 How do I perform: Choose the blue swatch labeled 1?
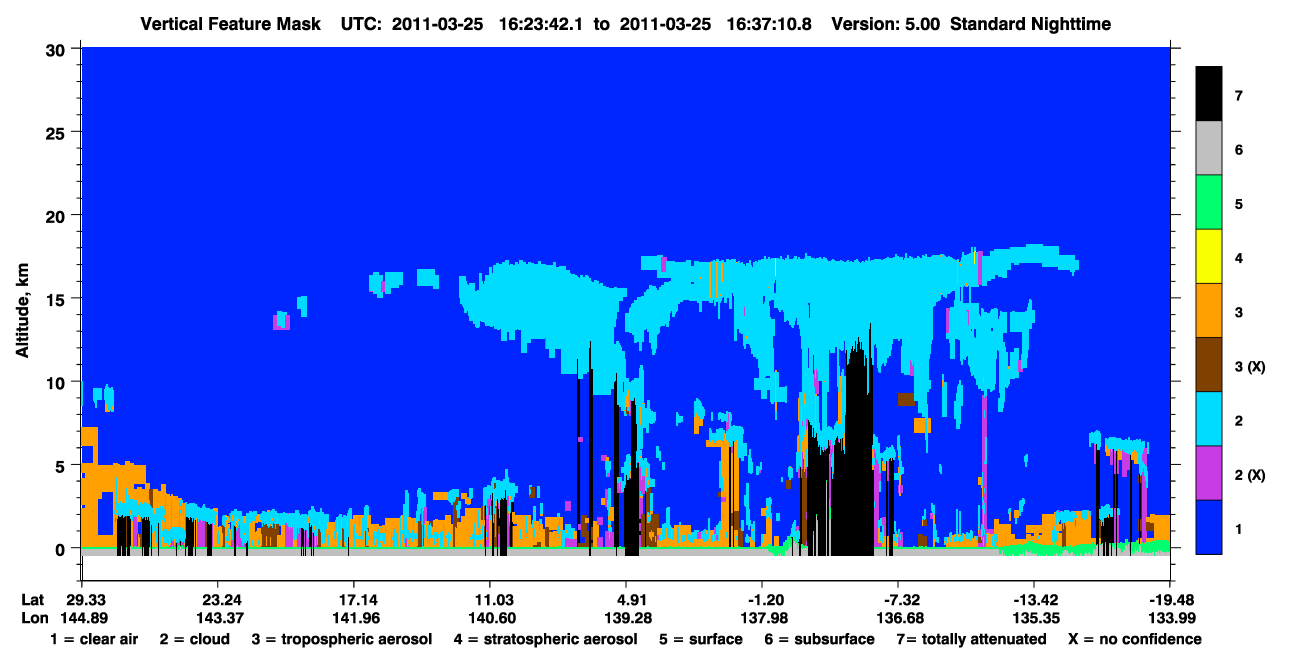click(x=1209, y=527)
